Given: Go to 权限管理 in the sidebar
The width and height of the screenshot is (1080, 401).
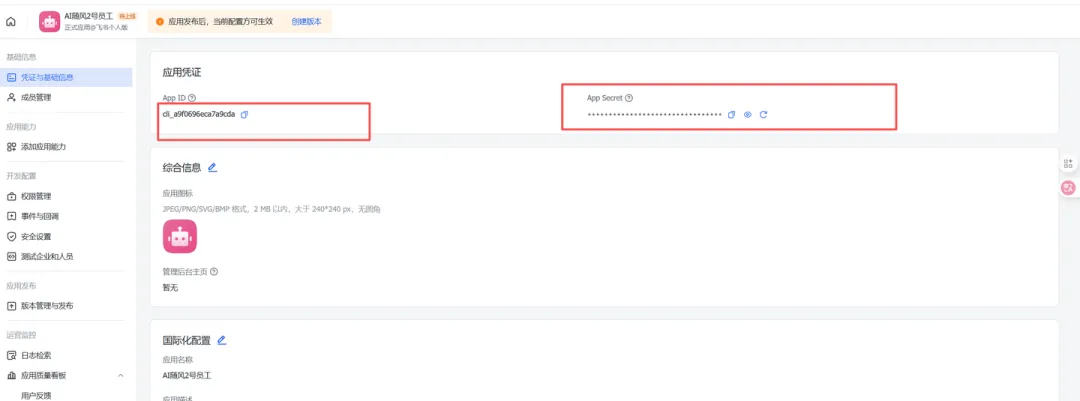Looking at the screenshot, I should [x=36, y=196].
